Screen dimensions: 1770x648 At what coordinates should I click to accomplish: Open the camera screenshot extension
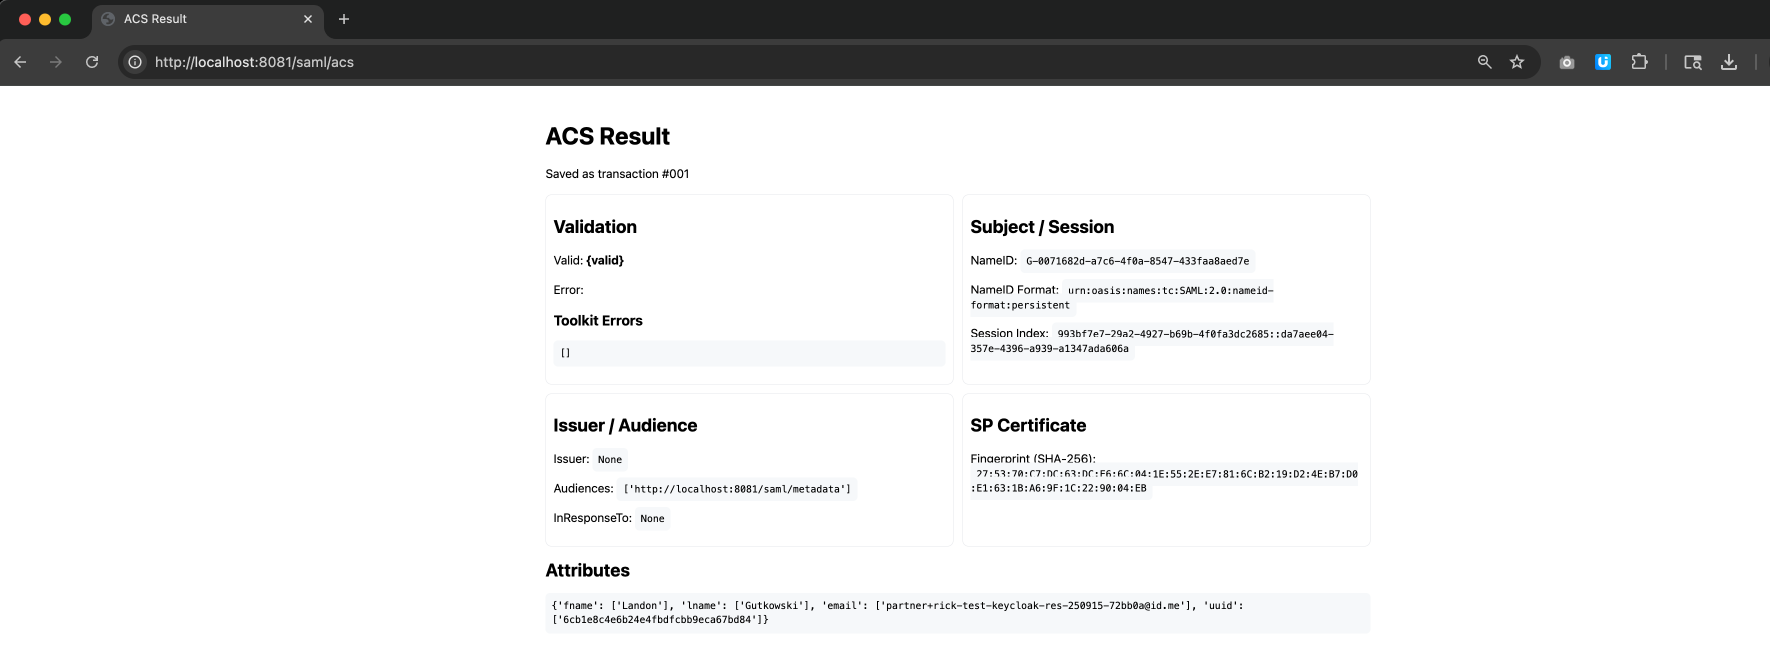tap(1567, 62)
